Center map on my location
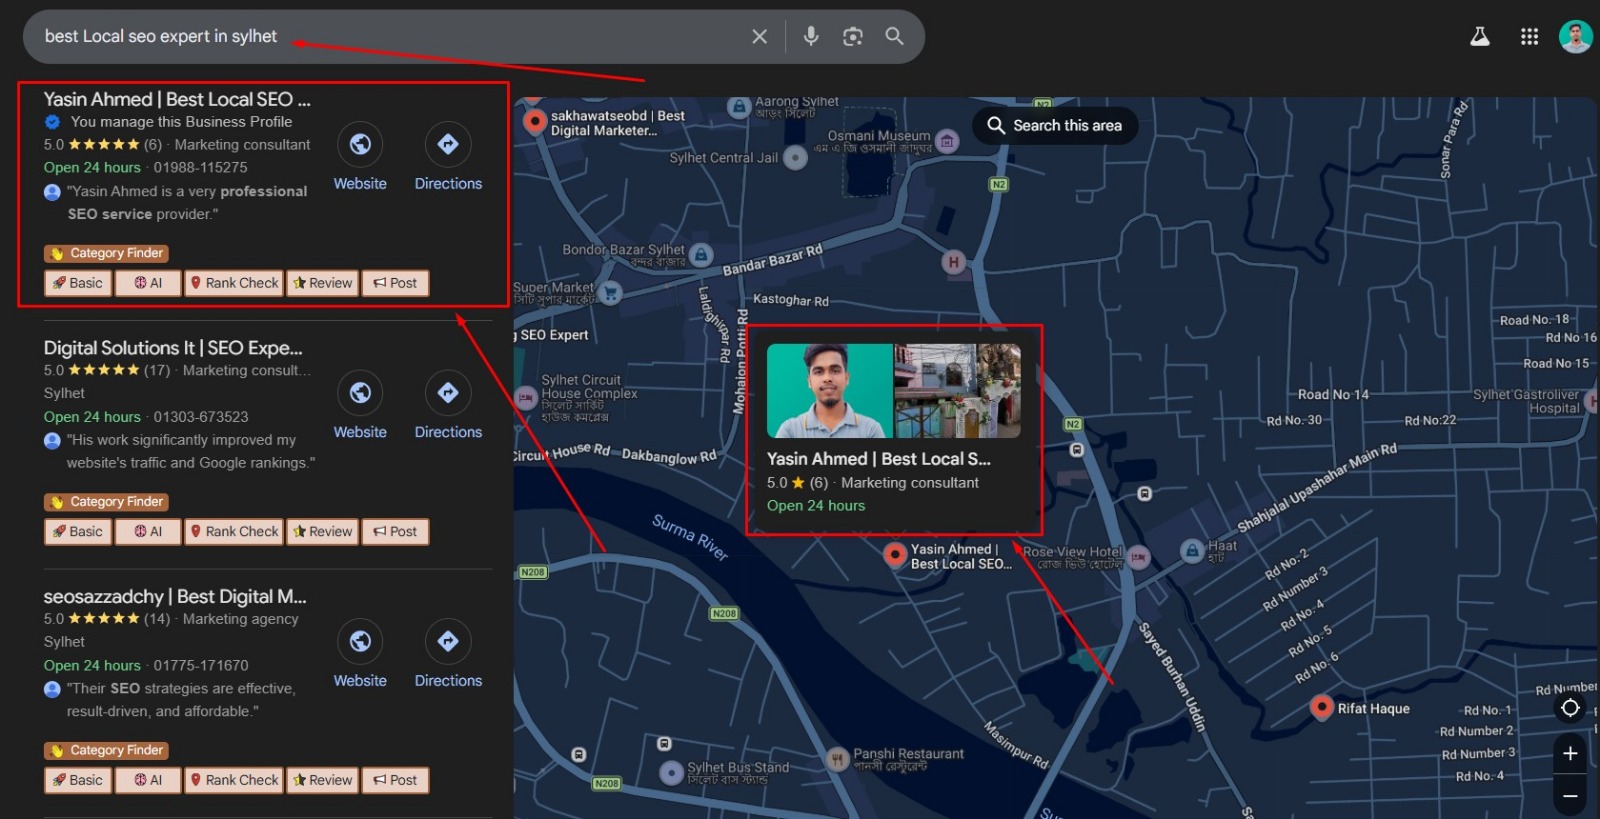 pos(1570,708)
